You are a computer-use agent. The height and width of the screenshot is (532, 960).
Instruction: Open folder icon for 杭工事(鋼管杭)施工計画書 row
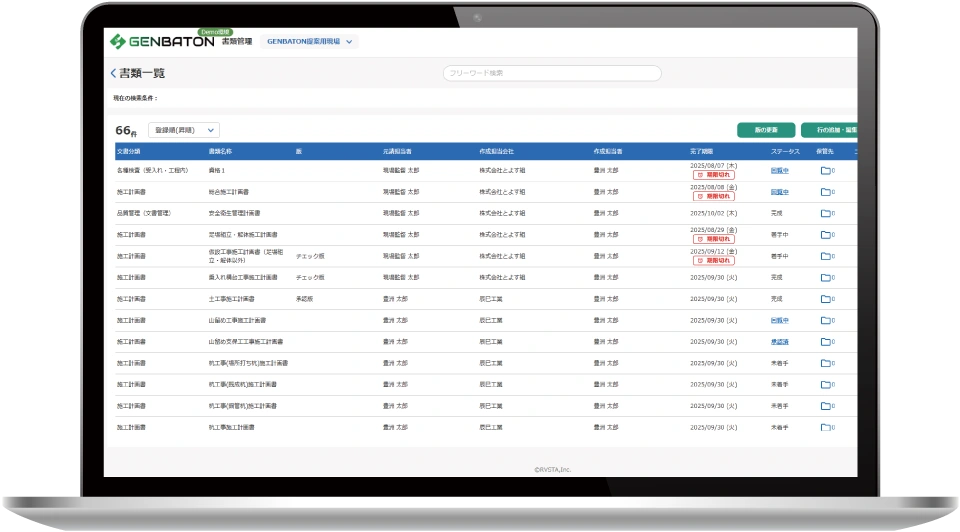tap(826, 406)
